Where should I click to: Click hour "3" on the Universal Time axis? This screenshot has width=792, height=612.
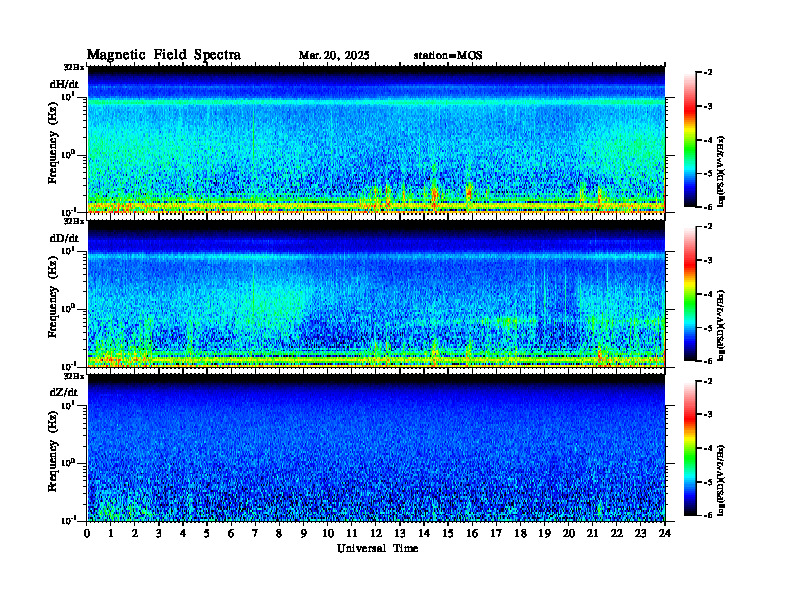159,534
